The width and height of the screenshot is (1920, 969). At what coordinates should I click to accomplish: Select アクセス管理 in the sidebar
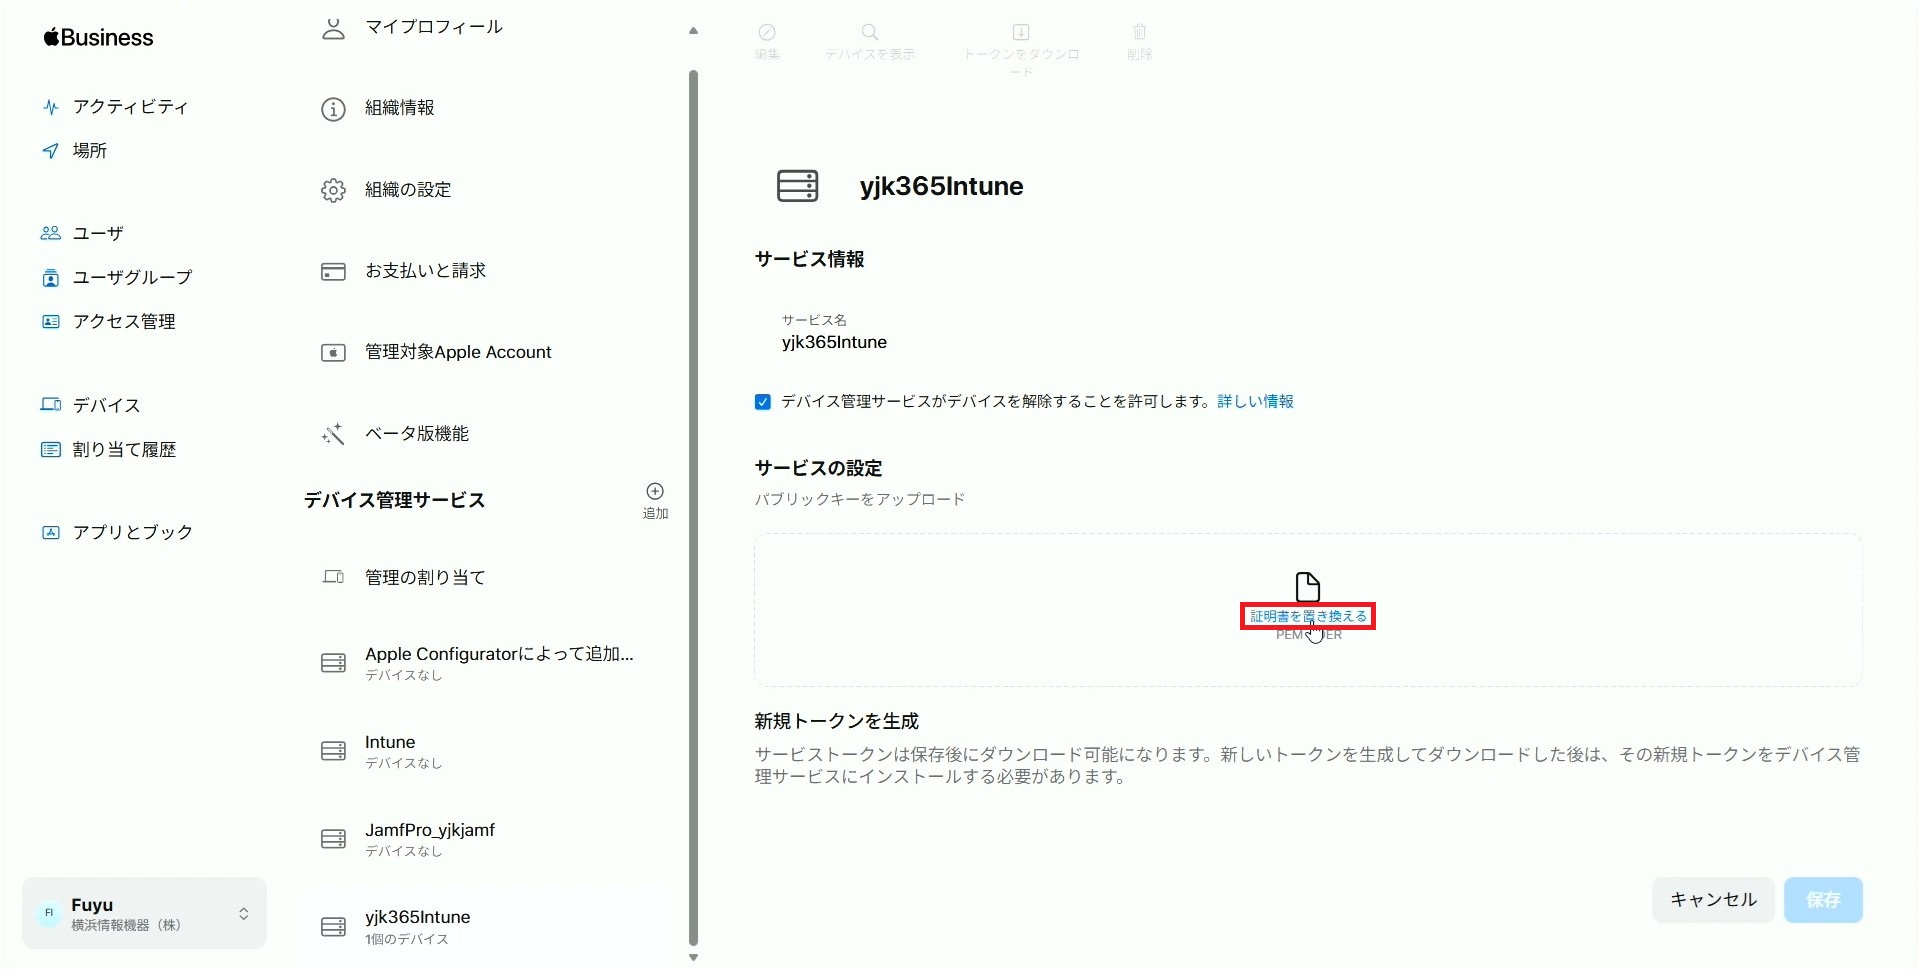(x=108, y=322)
